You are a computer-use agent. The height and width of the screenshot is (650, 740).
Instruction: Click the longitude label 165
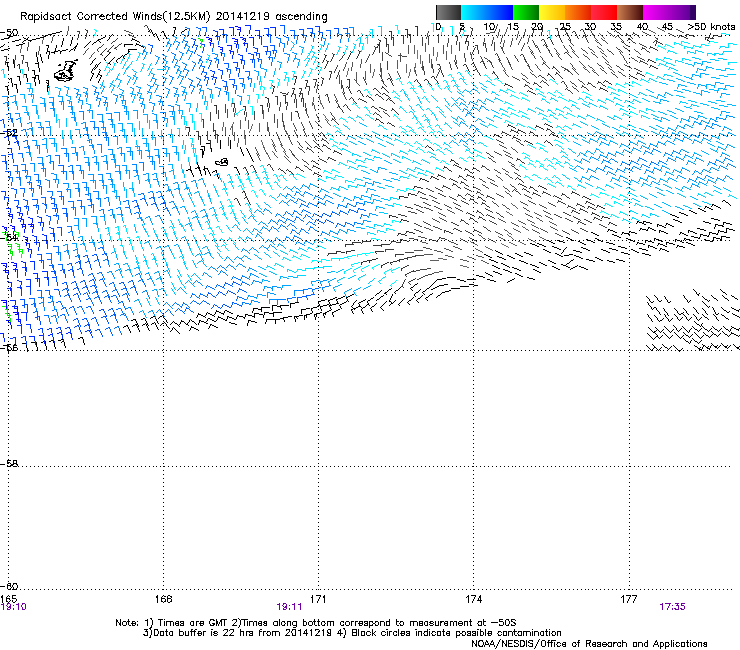click(x=8, y=599)
